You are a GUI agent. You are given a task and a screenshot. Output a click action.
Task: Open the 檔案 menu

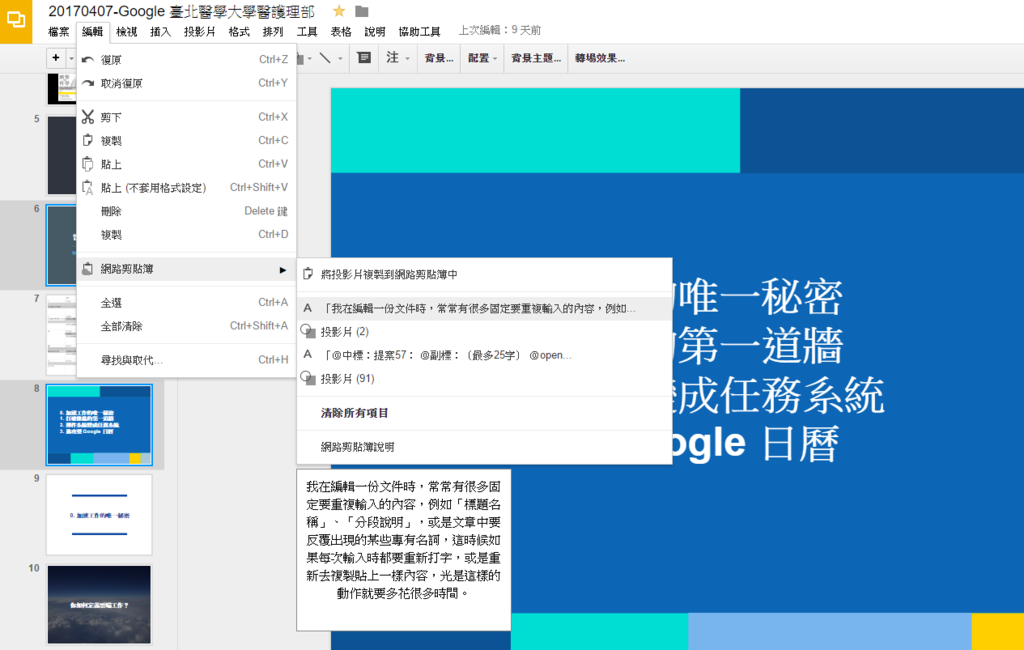pos(59,31)
